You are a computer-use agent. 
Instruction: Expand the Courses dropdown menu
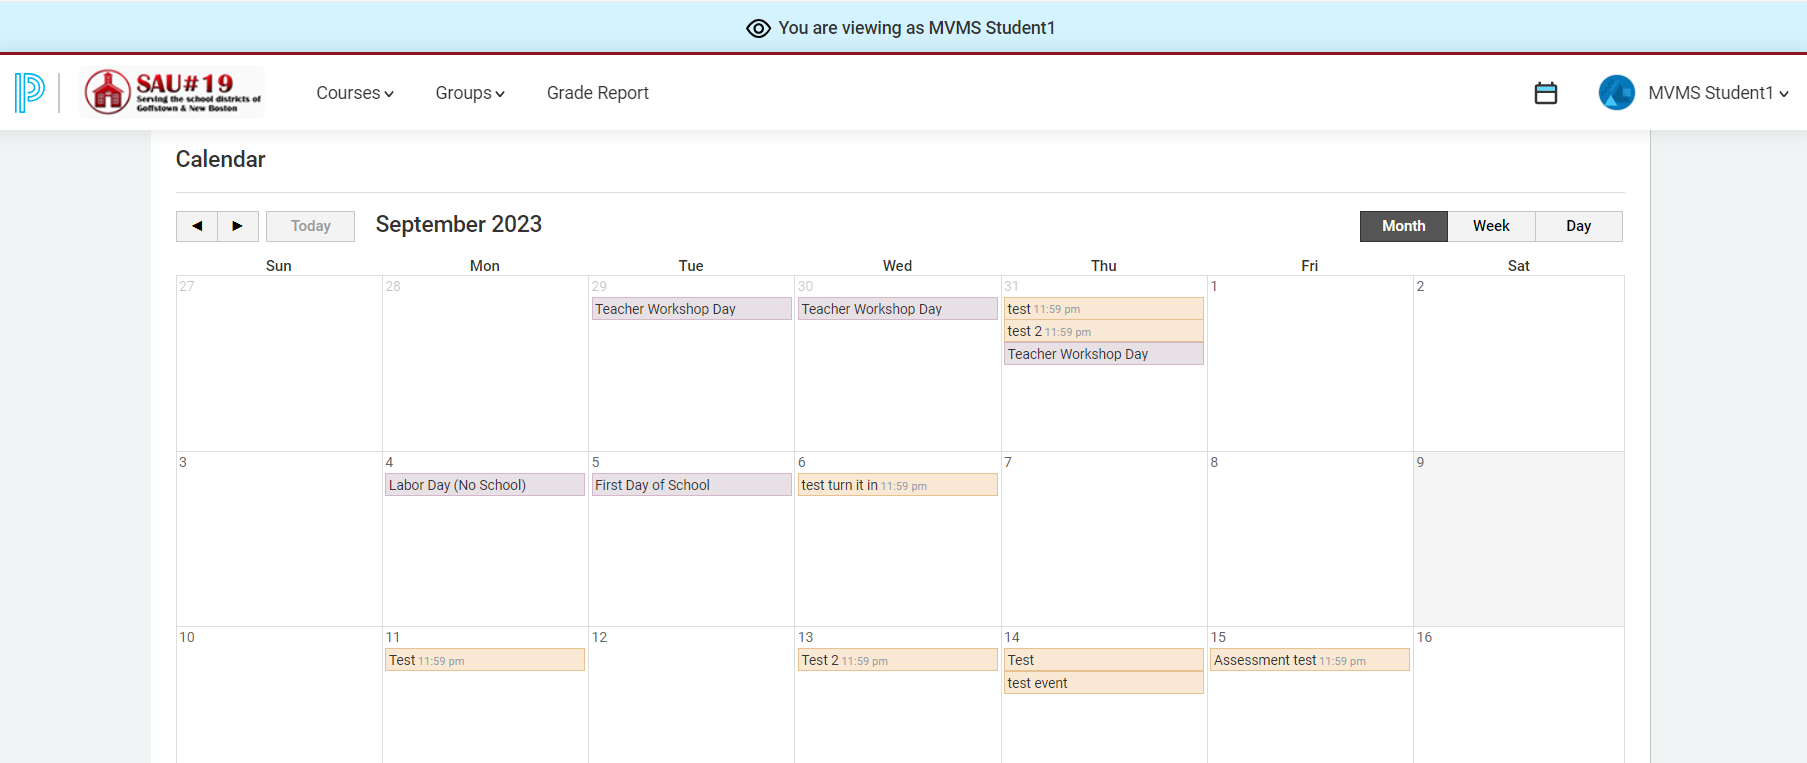(355, 93)
